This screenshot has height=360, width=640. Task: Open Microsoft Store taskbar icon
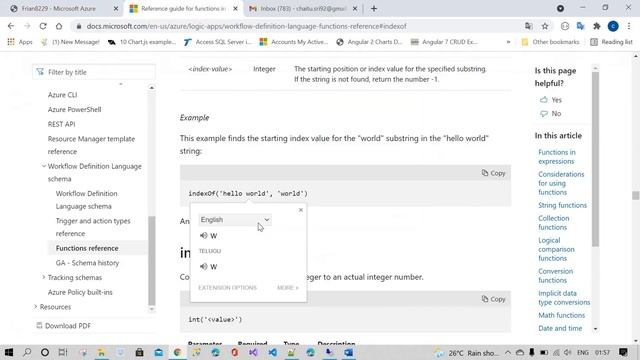tap(139, 352)
